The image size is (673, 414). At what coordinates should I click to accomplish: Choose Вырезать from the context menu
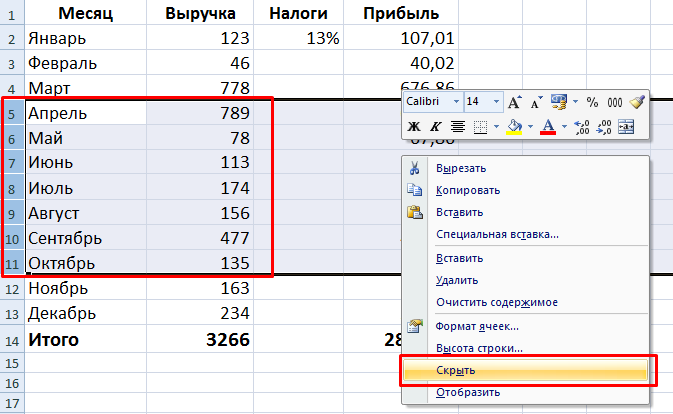[x=525, y=168]
